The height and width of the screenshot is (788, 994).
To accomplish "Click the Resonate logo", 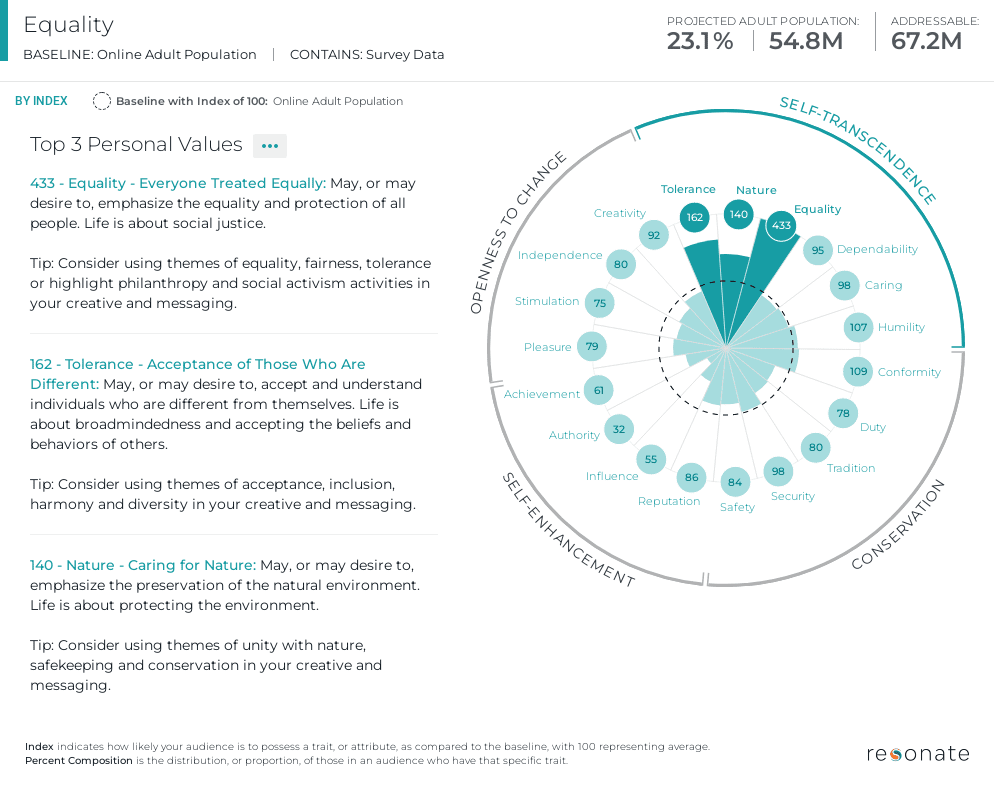I will tap(917, 754).
